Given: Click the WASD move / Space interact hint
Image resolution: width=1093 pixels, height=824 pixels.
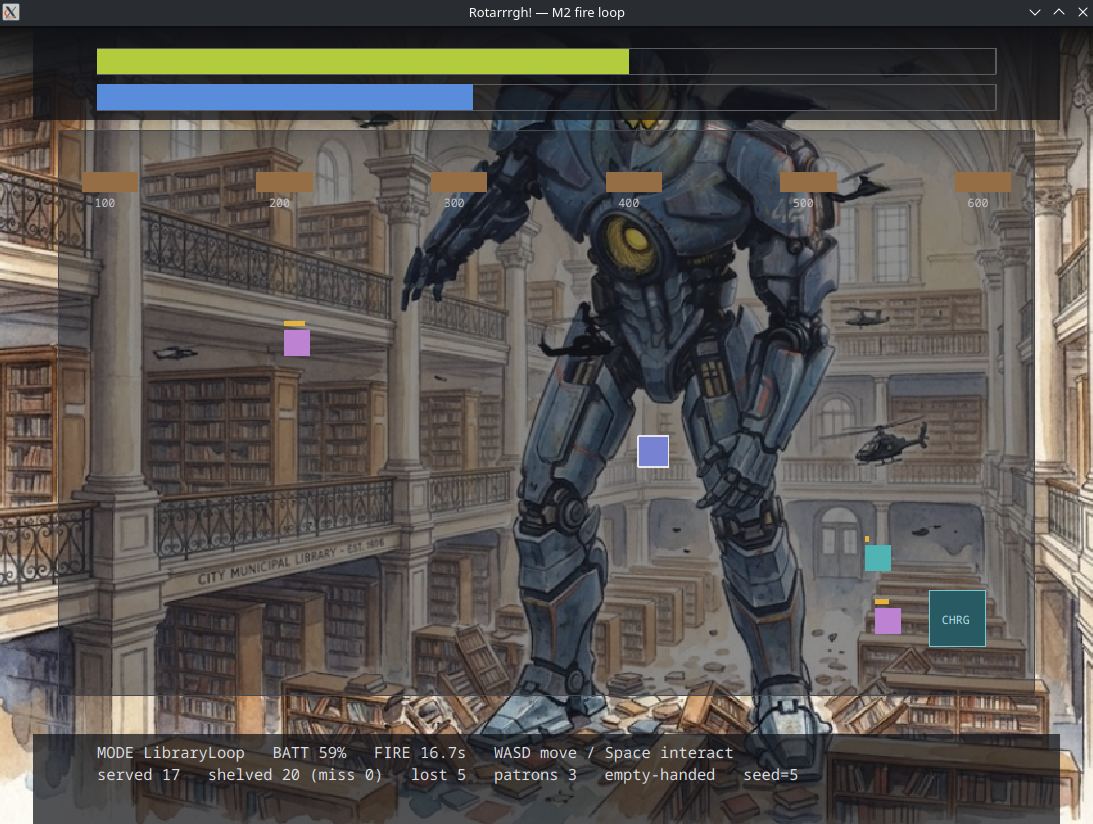Looking at the screenshot, I should 613,753.
